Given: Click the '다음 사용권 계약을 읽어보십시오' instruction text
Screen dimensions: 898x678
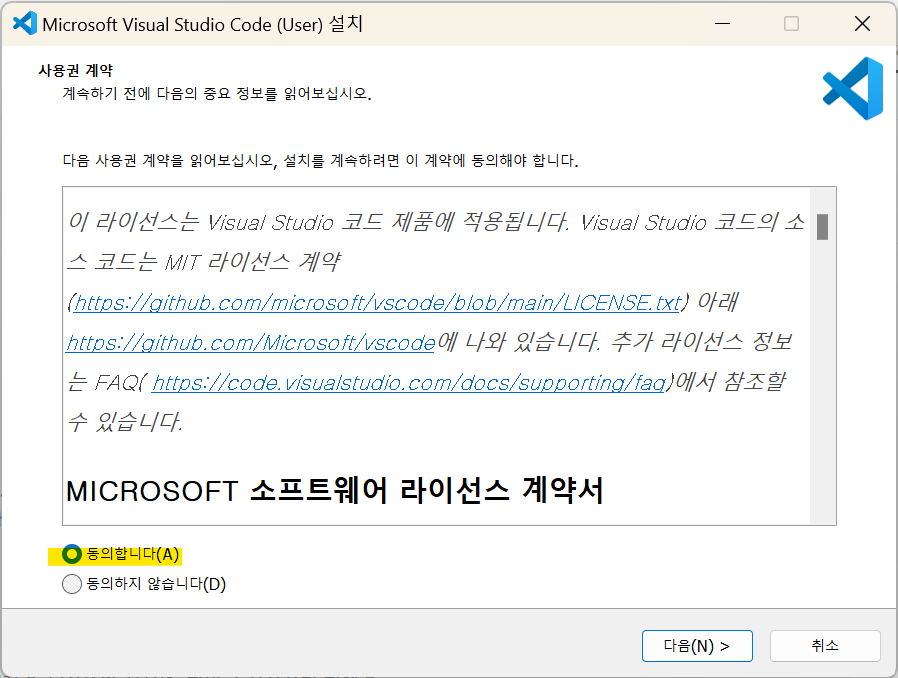Looking at the screenshot, I should (x=320, y=160).
